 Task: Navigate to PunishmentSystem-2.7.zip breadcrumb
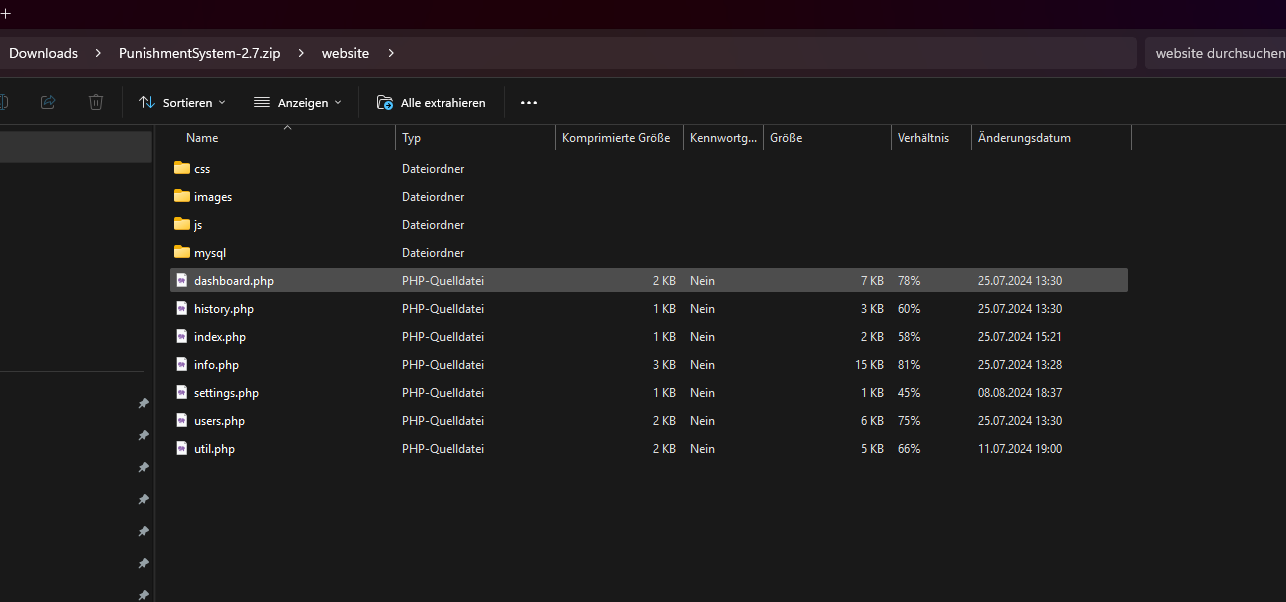click(199, 53)
